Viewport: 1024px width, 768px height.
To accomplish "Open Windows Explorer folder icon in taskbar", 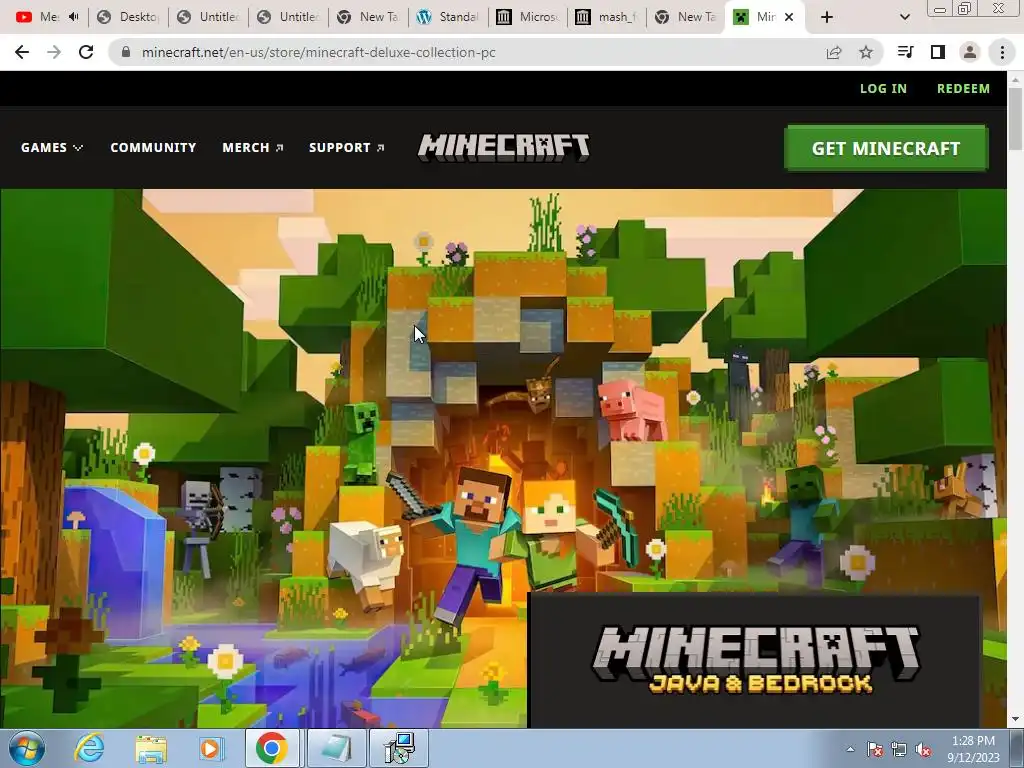I will point(151,748).
